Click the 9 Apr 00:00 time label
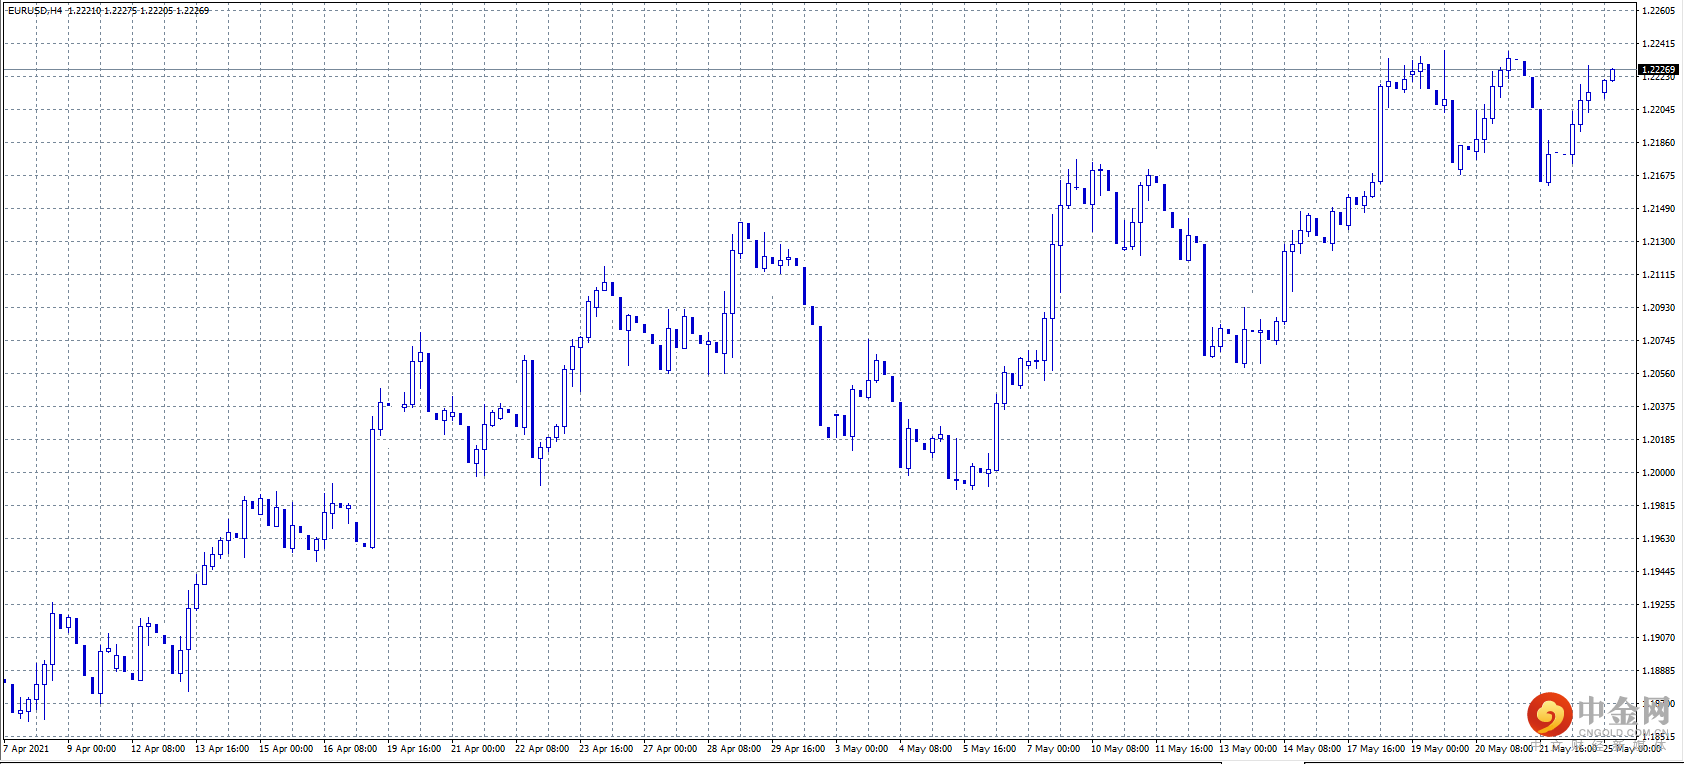Viewport: 1684px width, 764px height. [91, 749]
